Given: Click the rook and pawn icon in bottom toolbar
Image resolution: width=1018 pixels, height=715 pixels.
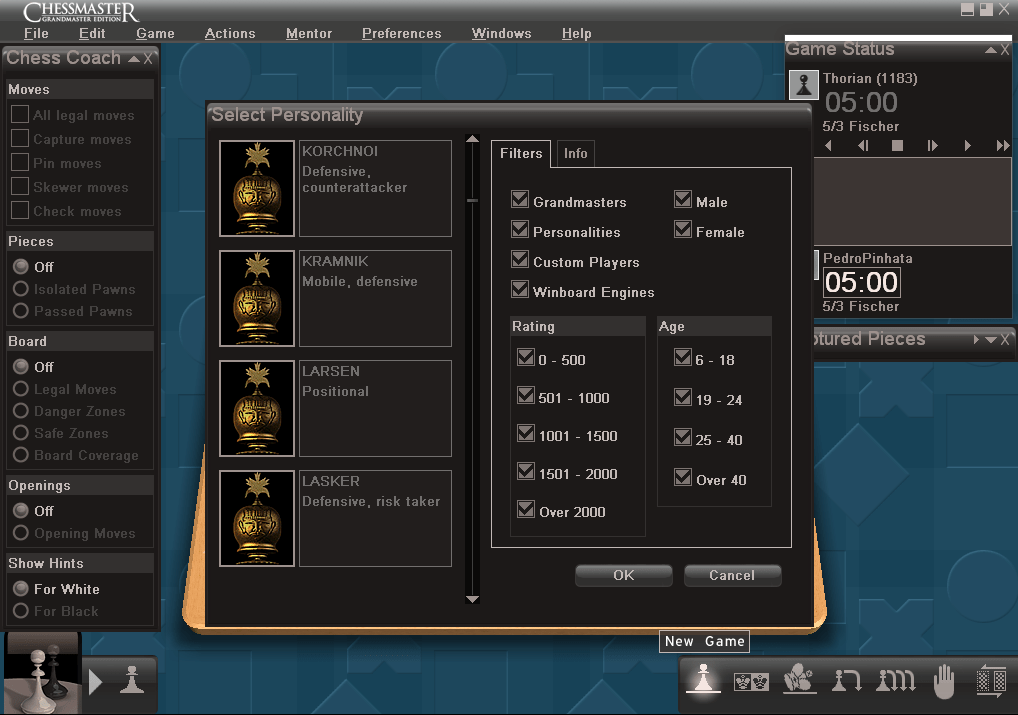Looking at the screenshot, I should point(847,680).
